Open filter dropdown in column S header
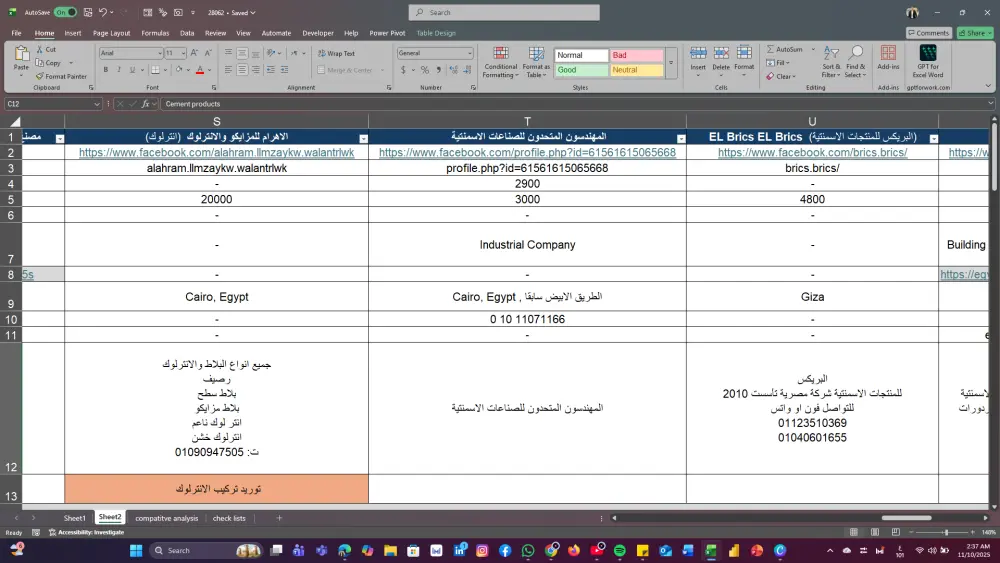 (363, 138)
